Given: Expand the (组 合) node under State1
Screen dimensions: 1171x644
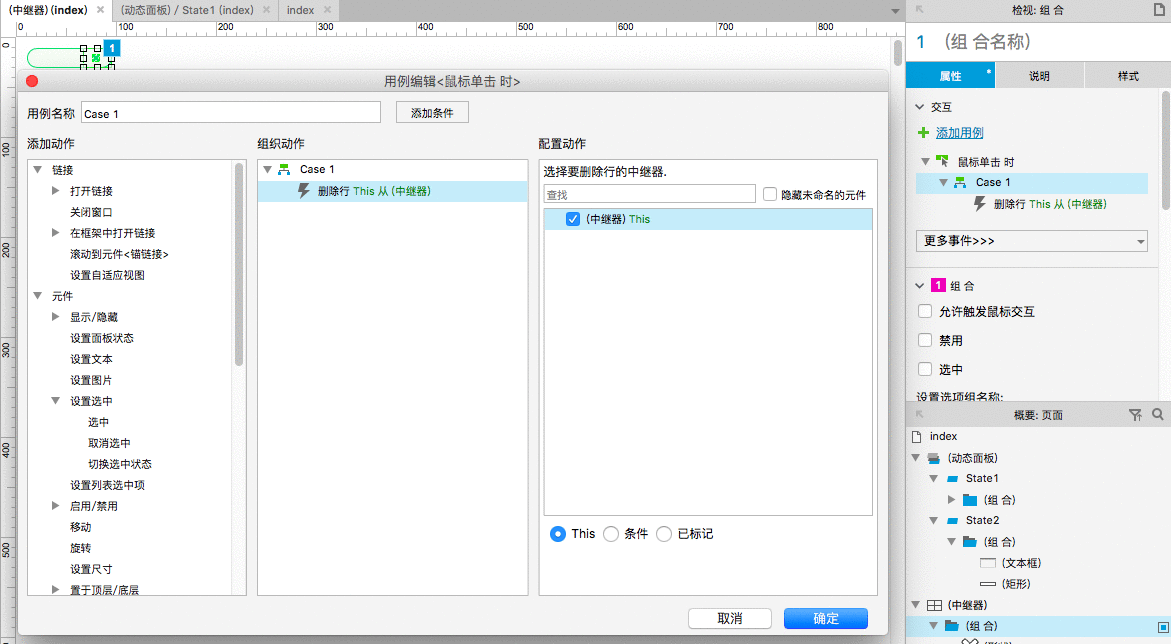Looking at the screenshot, I should 951,499.
